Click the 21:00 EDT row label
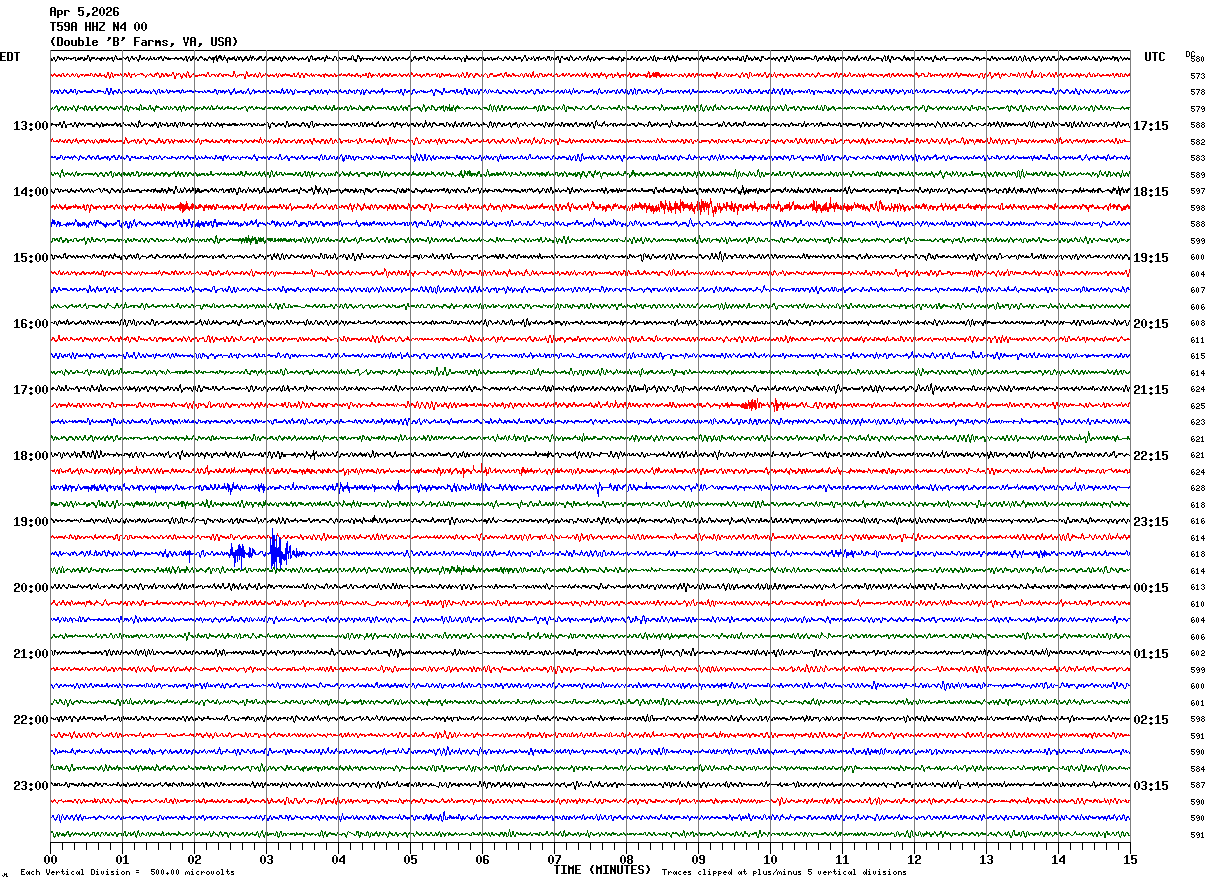This screenshot has width=1210, height=886. point(31,654)
